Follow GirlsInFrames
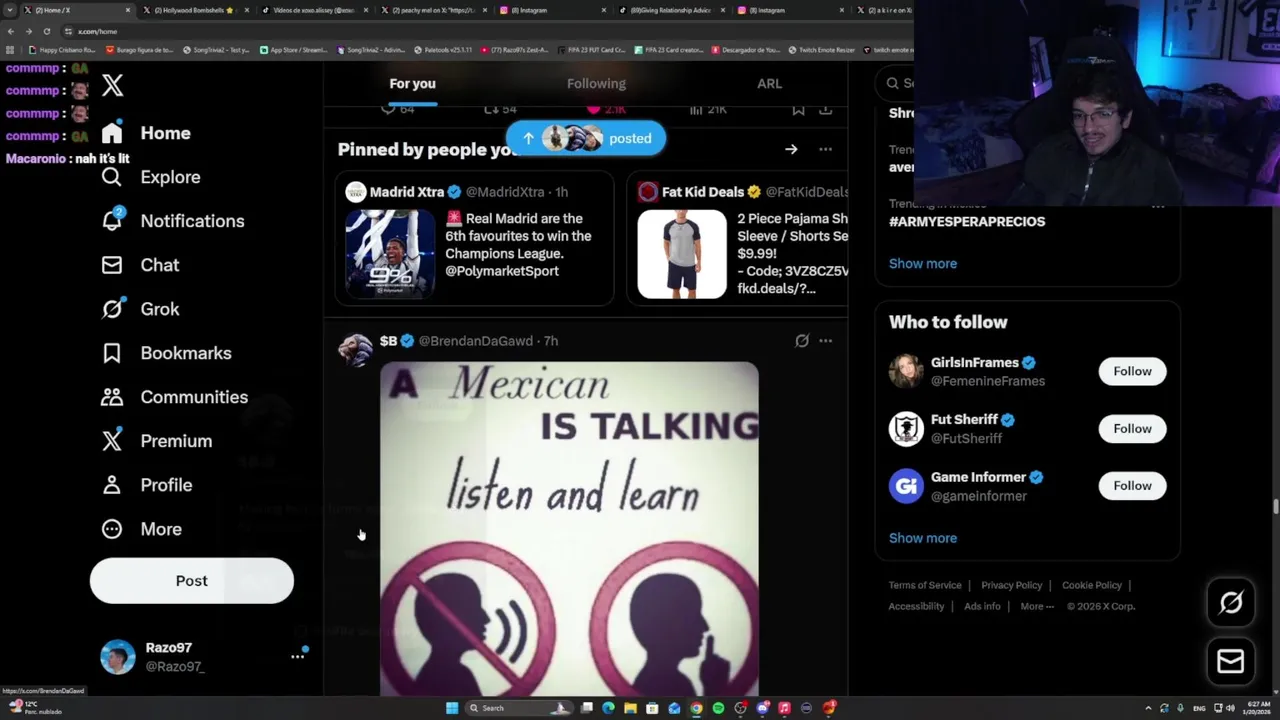The height and width of the screenshot is (720, 1280). (1132, 371)
